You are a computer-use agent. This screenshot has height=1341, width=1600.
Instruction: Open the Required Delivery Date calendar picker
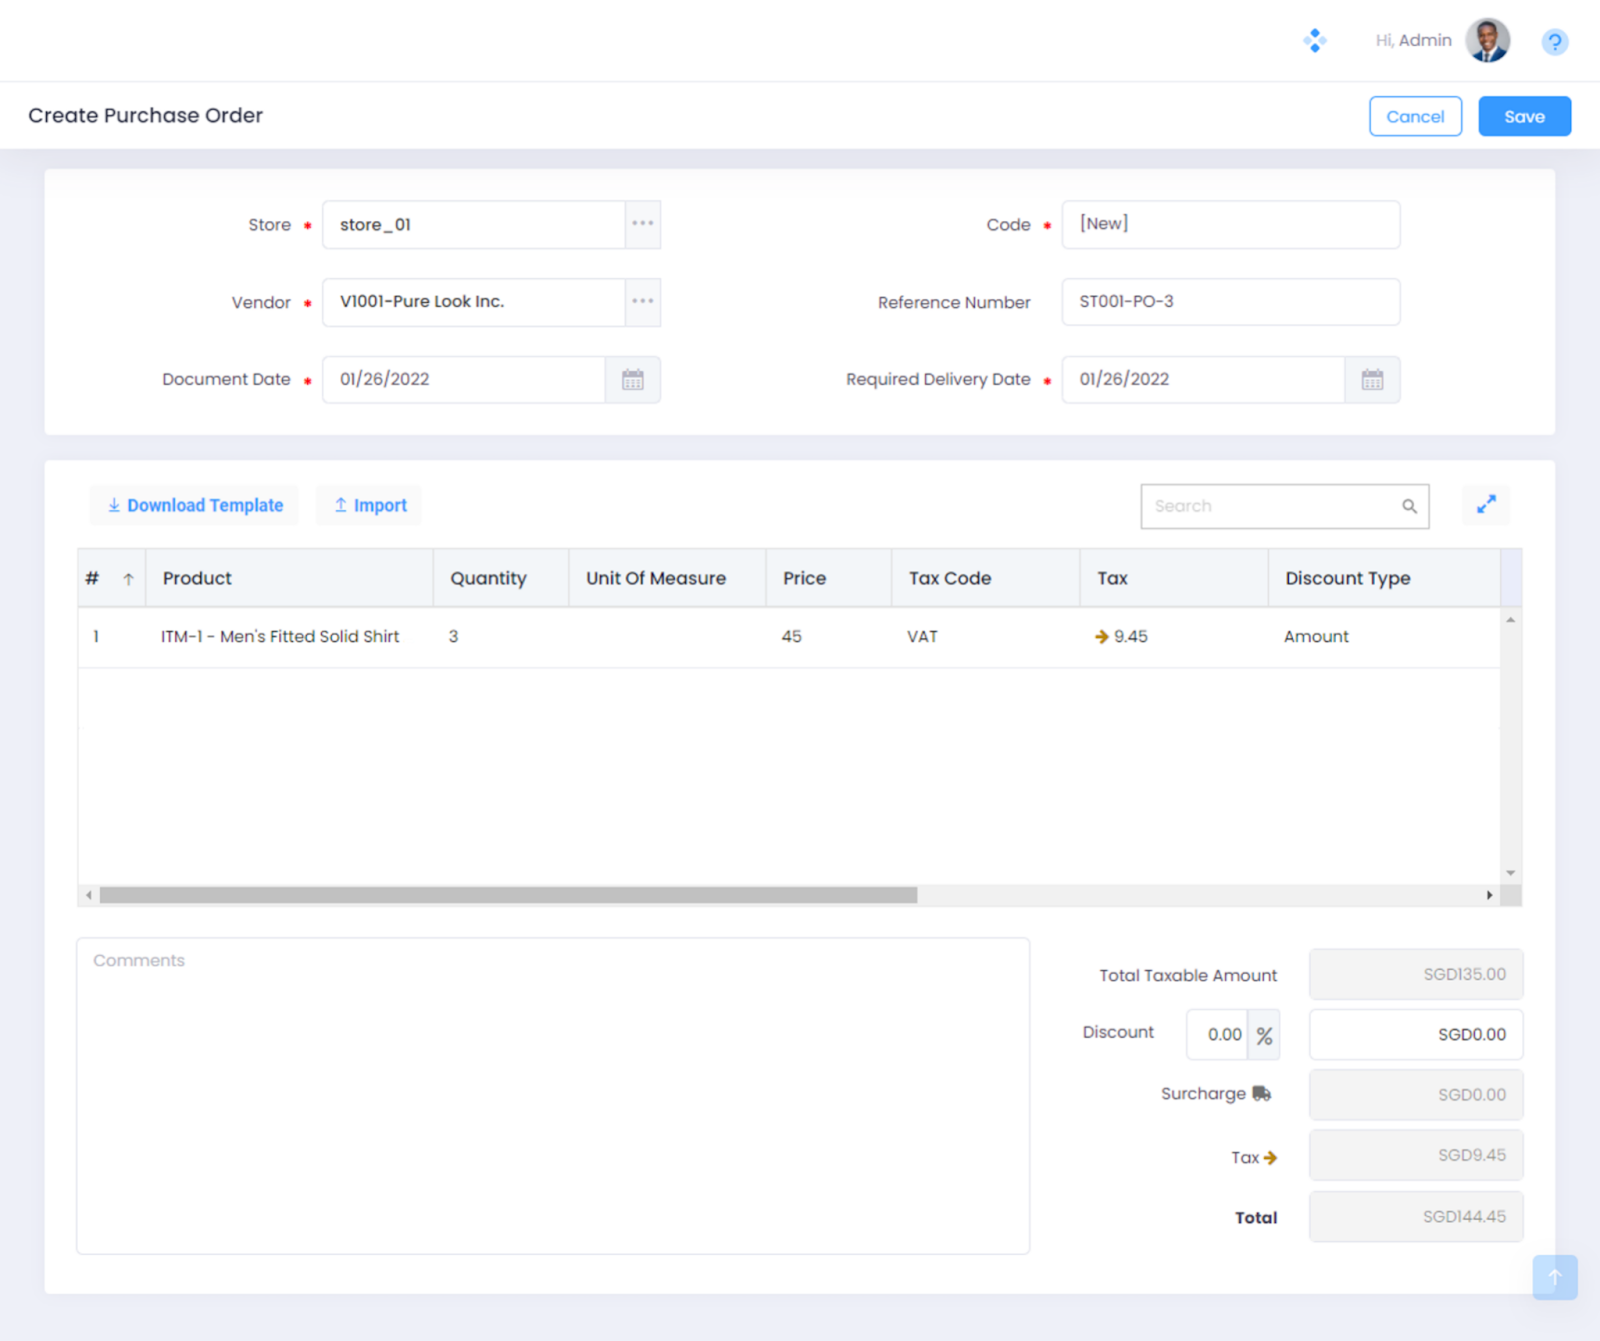[x=1372, y=380]
